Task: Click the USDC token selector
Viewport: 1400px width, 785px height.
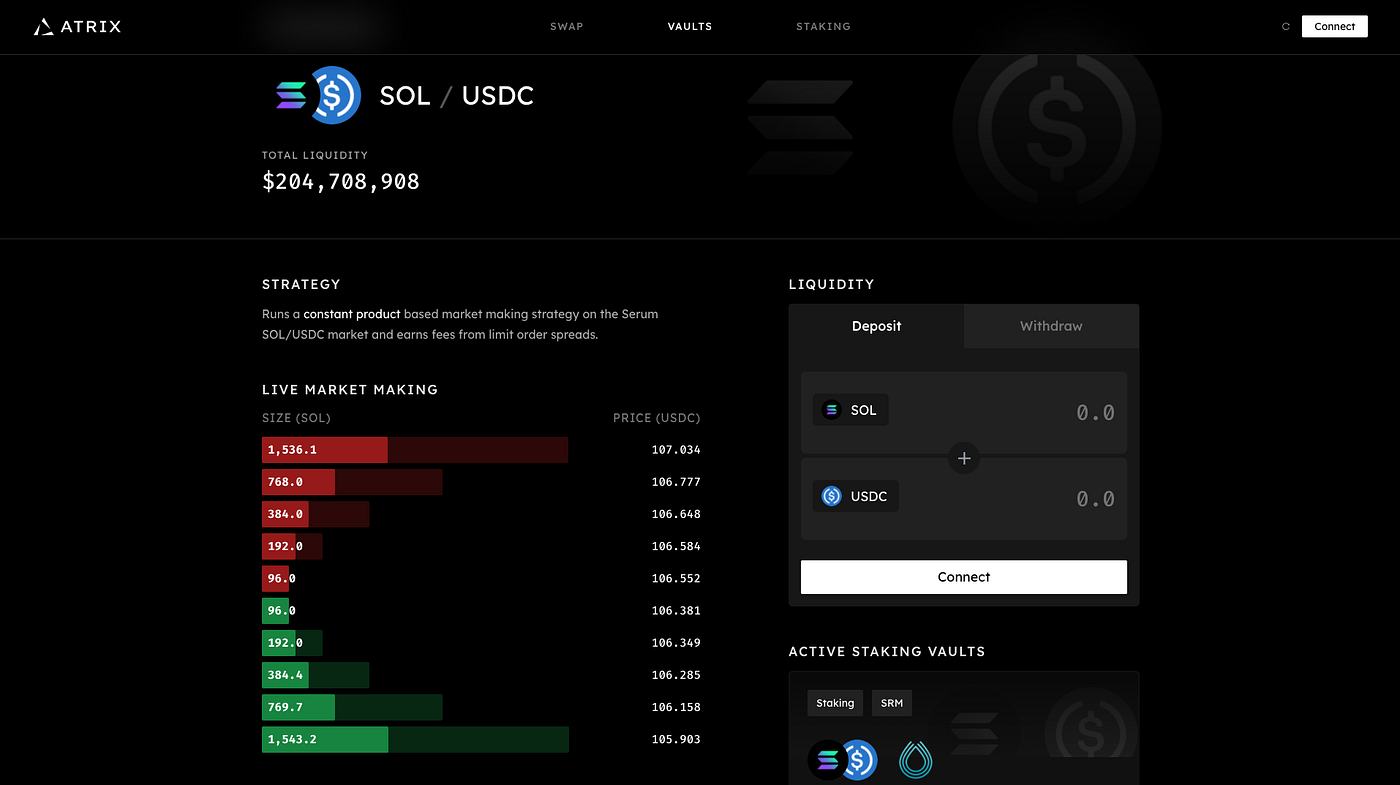Action: 855,496
